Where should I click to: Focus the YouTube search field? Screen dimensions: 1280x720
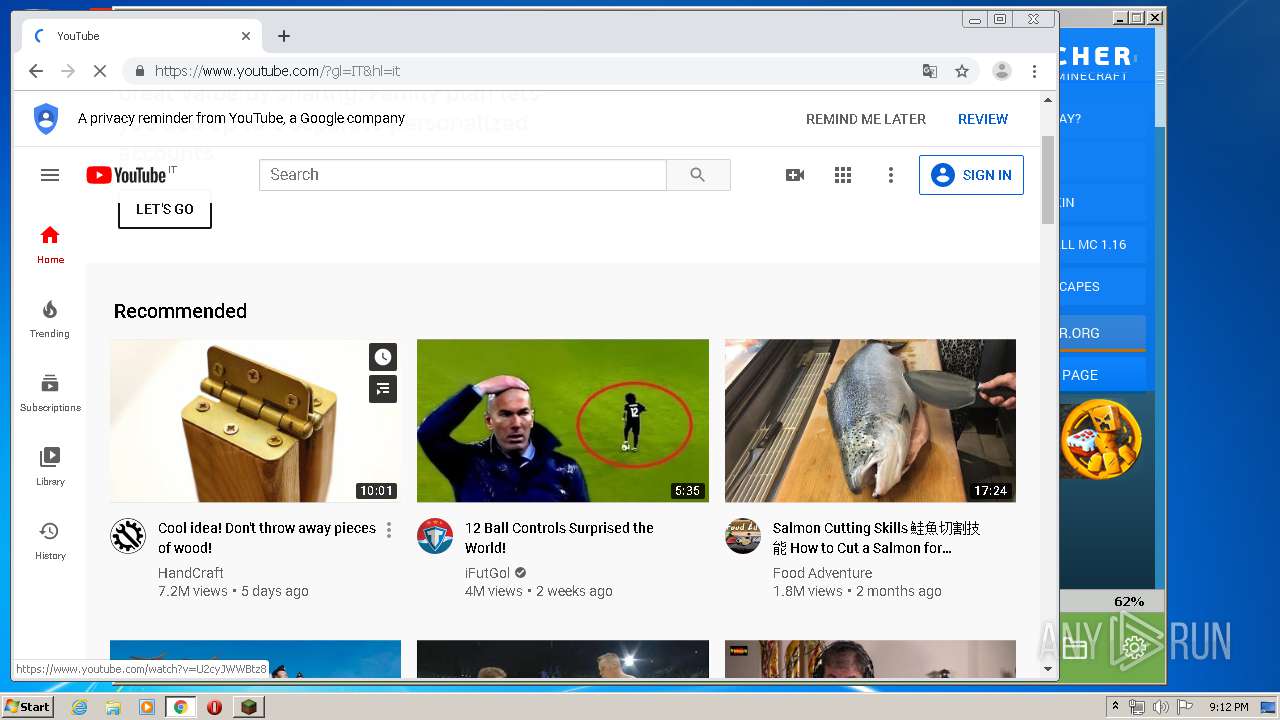pos(463,175)
